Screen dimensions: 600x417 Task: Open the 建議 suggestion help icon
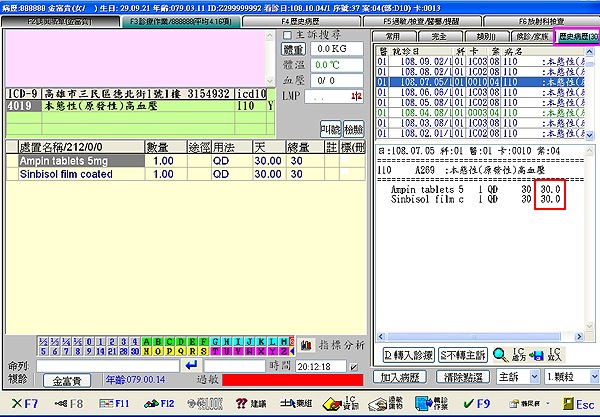(x=246, y=404)
